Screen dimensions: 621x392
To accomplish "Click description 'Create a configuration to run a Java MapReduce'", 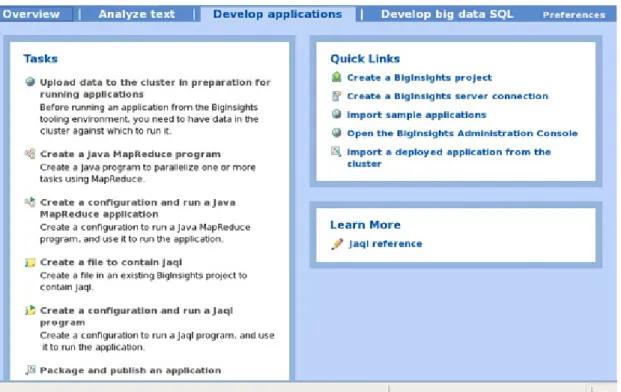I will (x=145, y=233).
